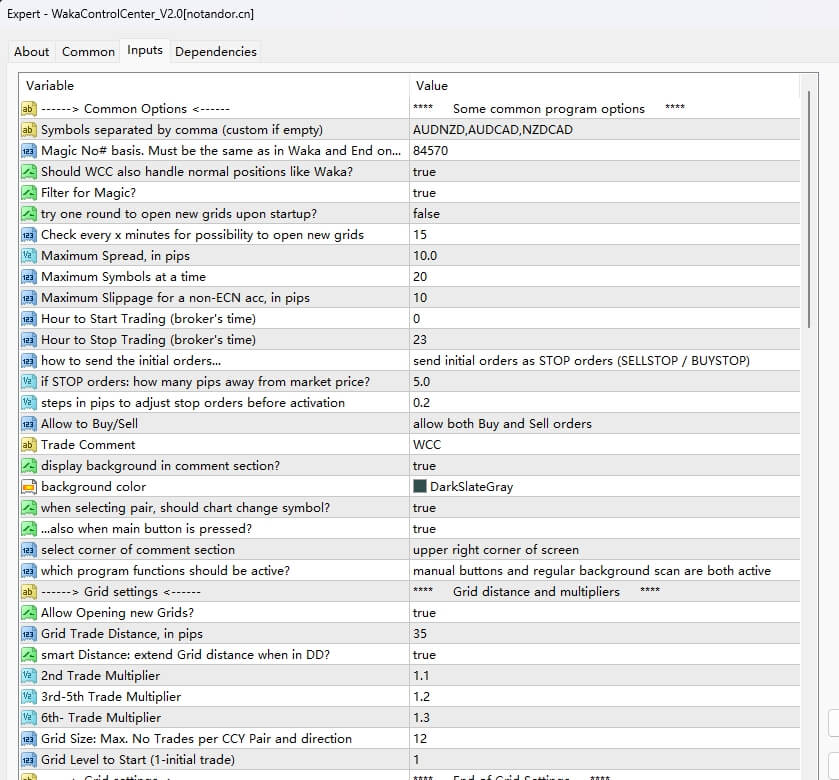
Task: Sort by the Variable column header
Action: (x=50, y=86)
